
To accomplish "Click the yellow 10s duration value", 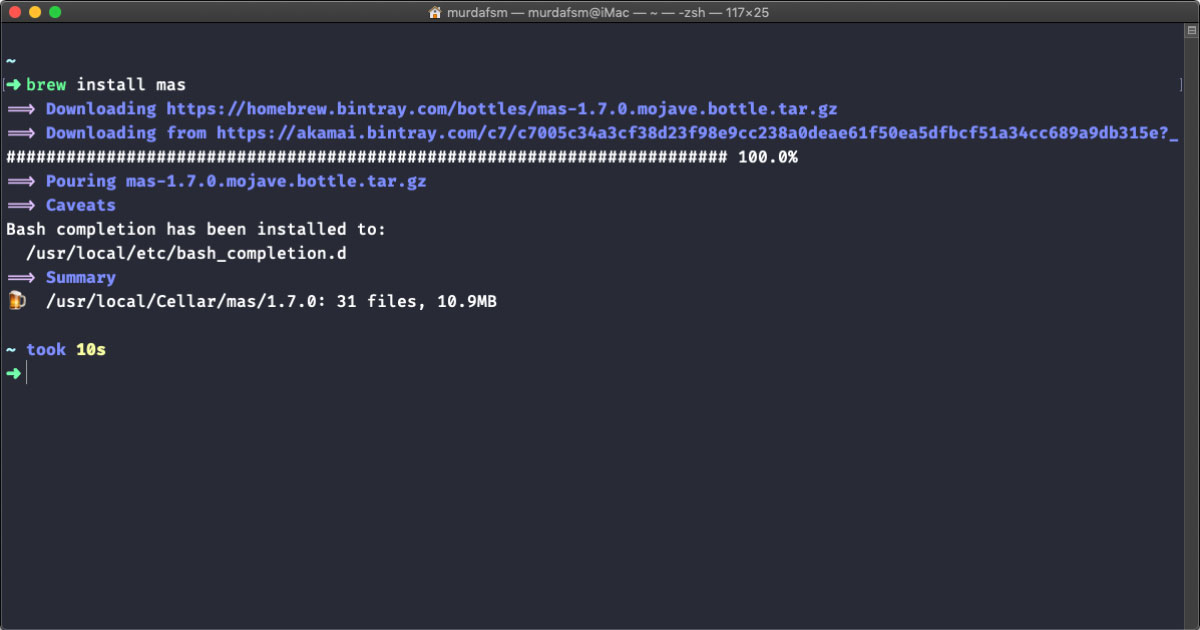I will [91, 349].
